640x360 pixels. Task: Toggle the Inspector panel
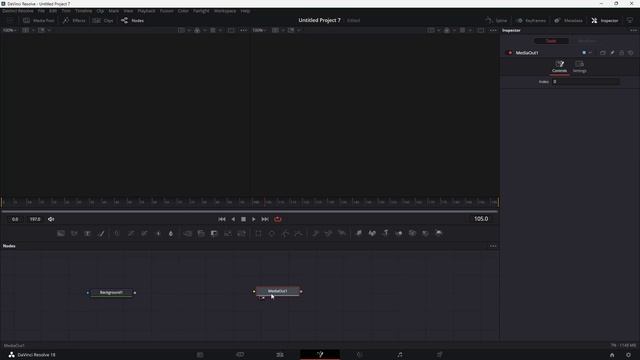605,20
